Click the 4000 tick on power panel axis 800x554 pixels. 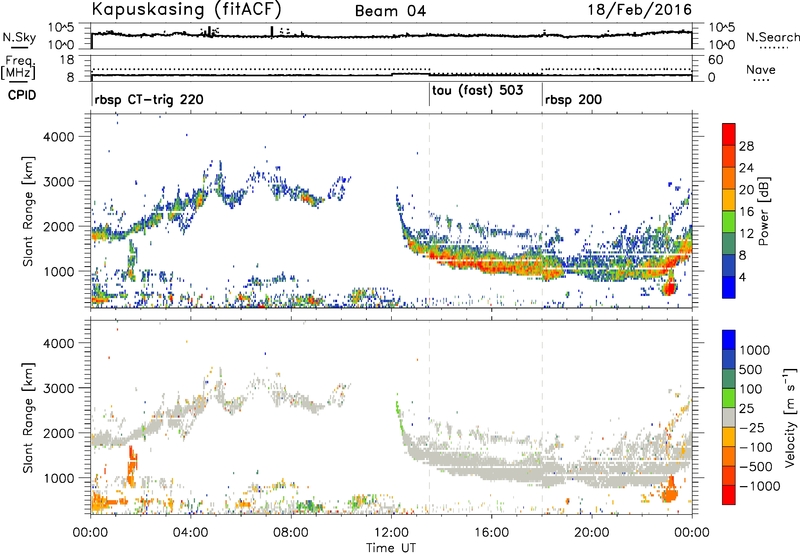(x=59, y=137)
